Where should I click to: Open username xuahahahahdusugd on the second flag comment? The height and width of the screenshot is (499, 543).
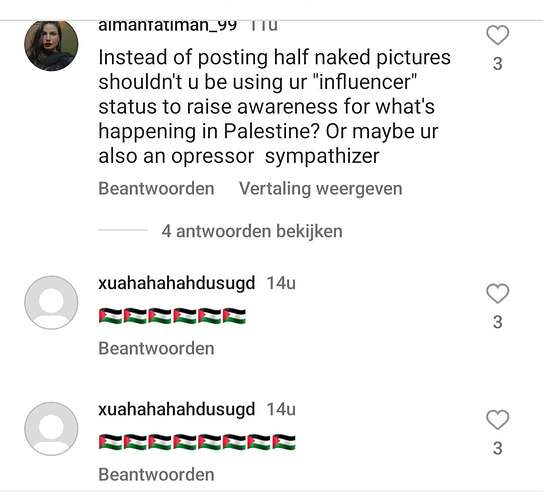pos(177,409)
